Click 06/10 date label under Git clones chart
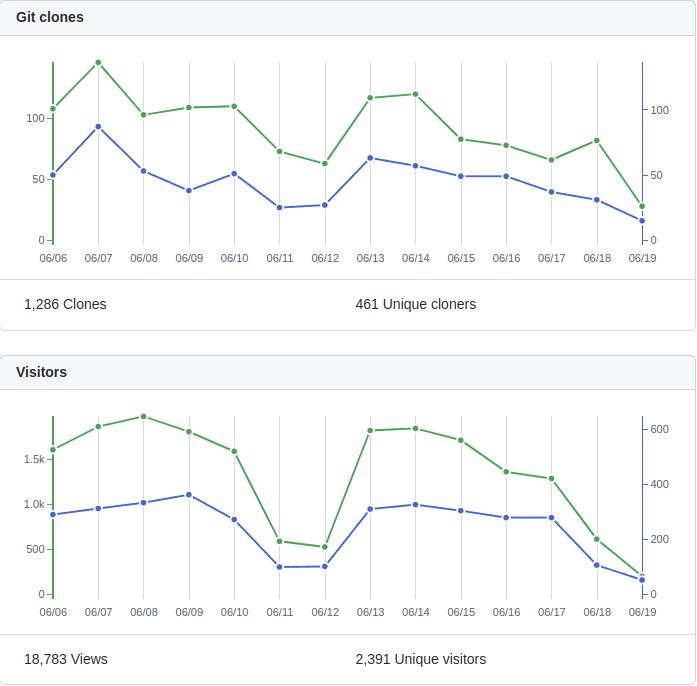The image size is (697, 686). click(x=234, y=258)
